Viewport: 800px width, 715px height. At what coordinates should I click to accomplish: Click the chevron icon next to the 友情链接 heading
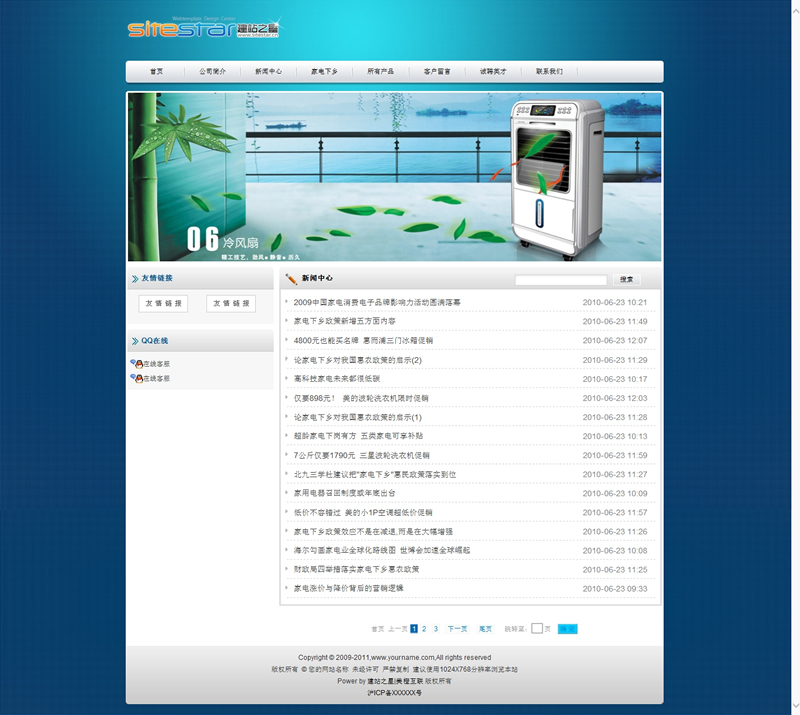(135, 279)
